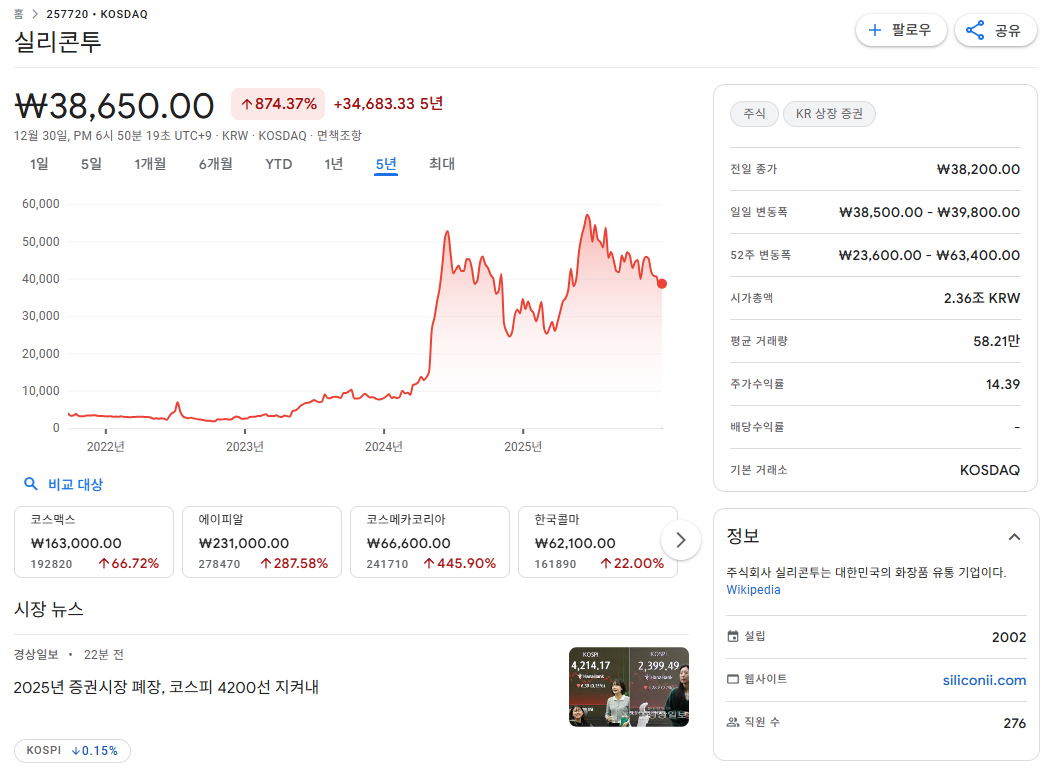The image size is (1043, 768).
Task: Click the 실리콘투 page title
Action: 58,42
